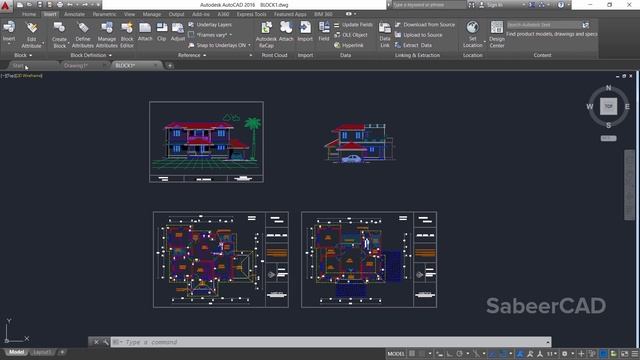Open the Edit Attribute tool

click(x=31, y=35)
